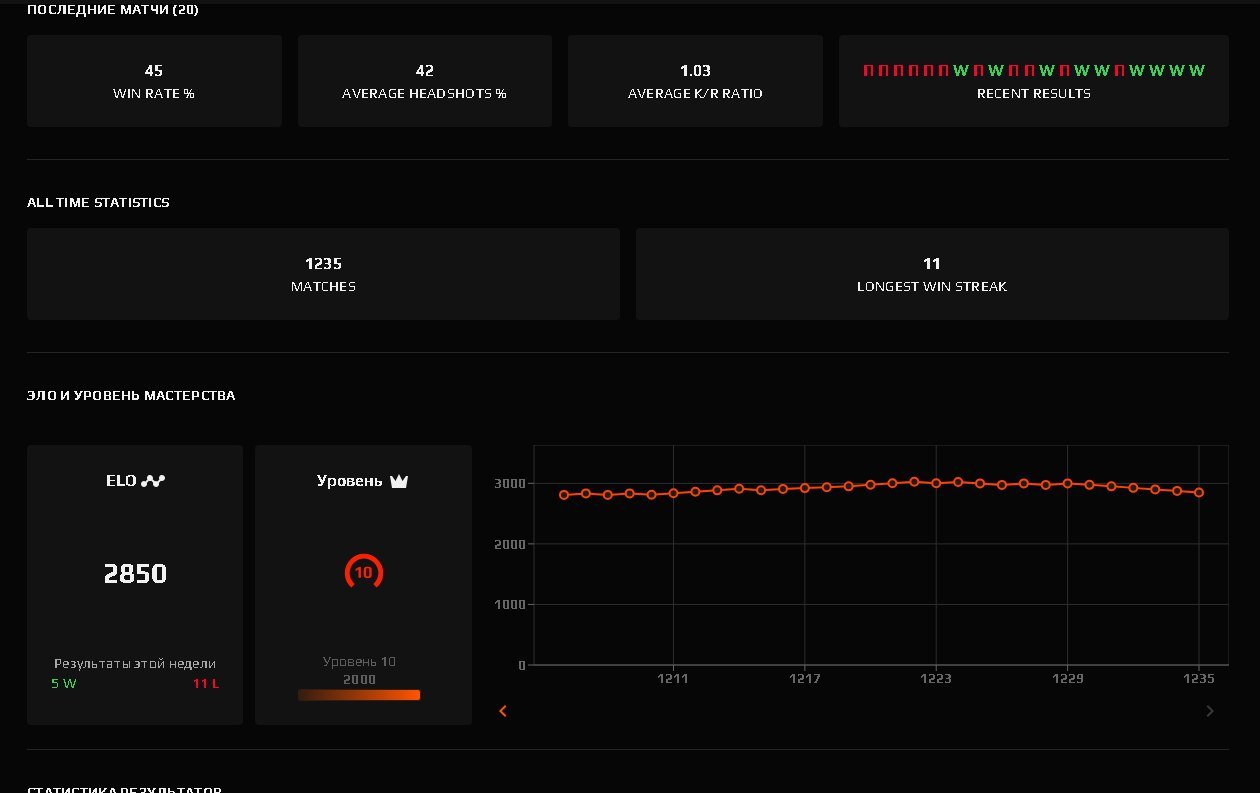Click the first red loss letter in recent results
The width and height of the screenshot is (1260, 793).
(866, 70)
